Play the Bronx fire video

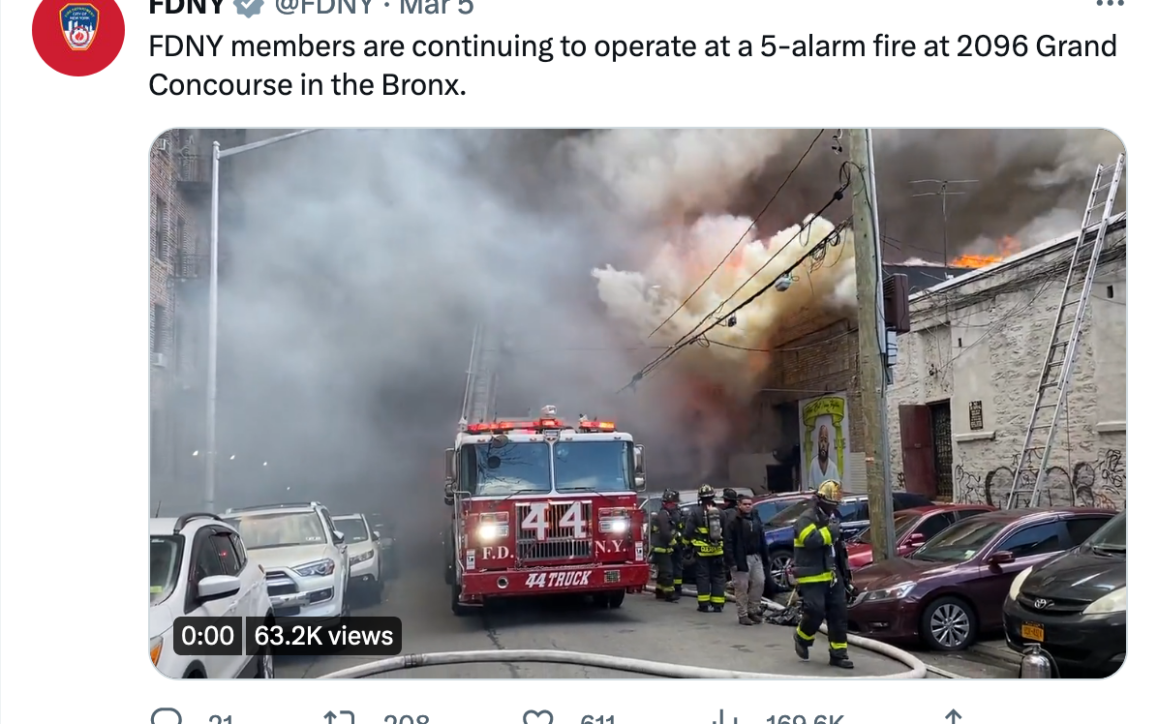[637, 403]
